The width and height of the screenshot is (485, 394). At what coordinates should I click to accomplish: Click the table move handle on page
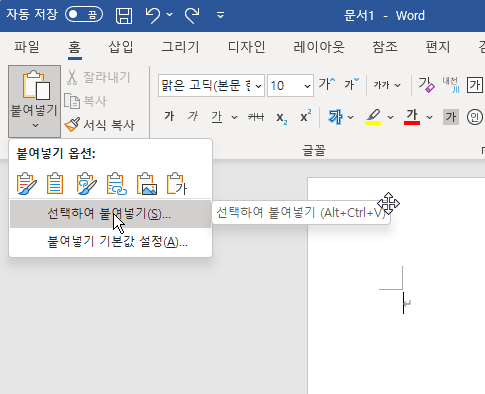click(x=388, y=203)
